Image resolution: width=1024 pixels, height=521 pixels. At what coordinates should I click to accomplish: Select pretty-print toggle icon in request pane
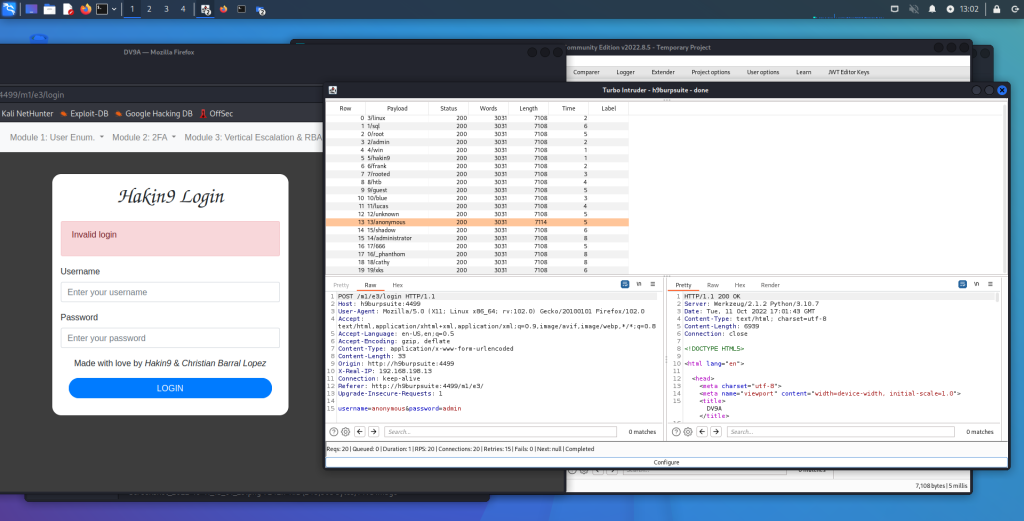625,284
